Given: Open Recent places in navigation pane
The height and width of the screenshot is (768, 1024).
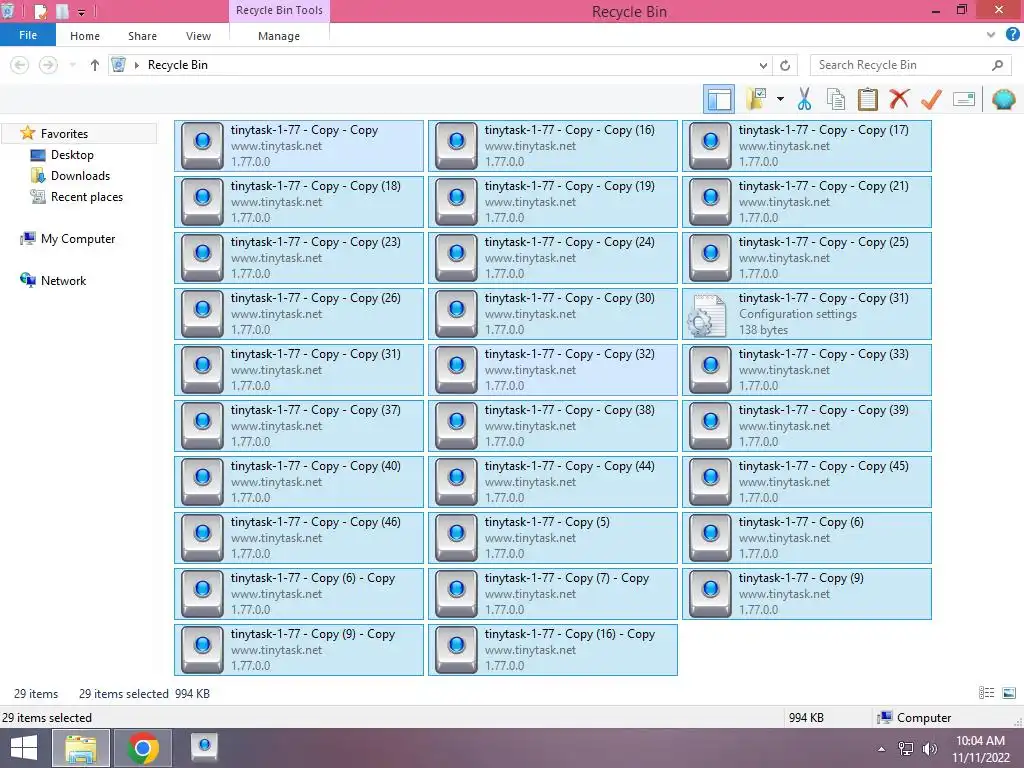Looking at the screenshot, I should click(87, 197).
